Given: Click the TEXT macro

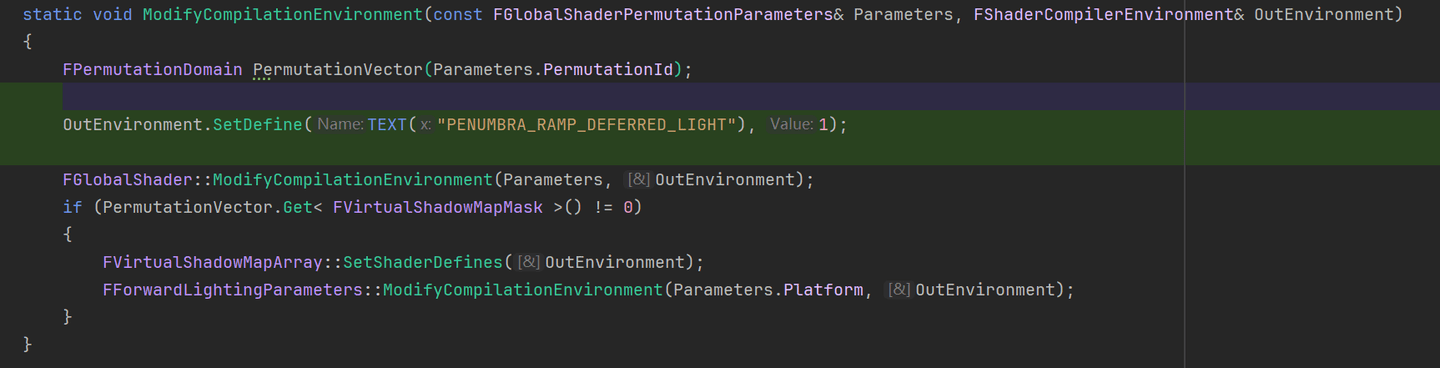Looking at the screenshot, I should tap(387, 125).
